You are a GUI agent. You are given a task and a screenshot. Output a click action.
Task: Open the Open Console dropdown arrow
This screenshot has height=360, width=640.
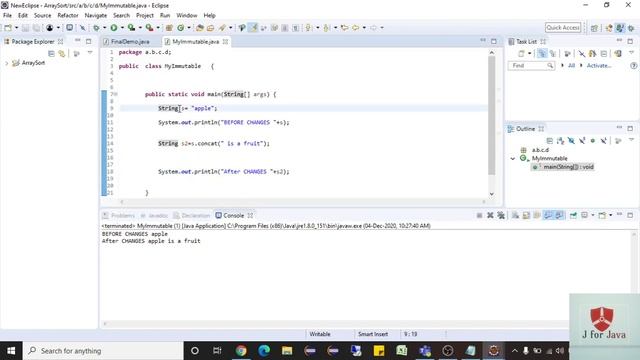coord(611,215)
